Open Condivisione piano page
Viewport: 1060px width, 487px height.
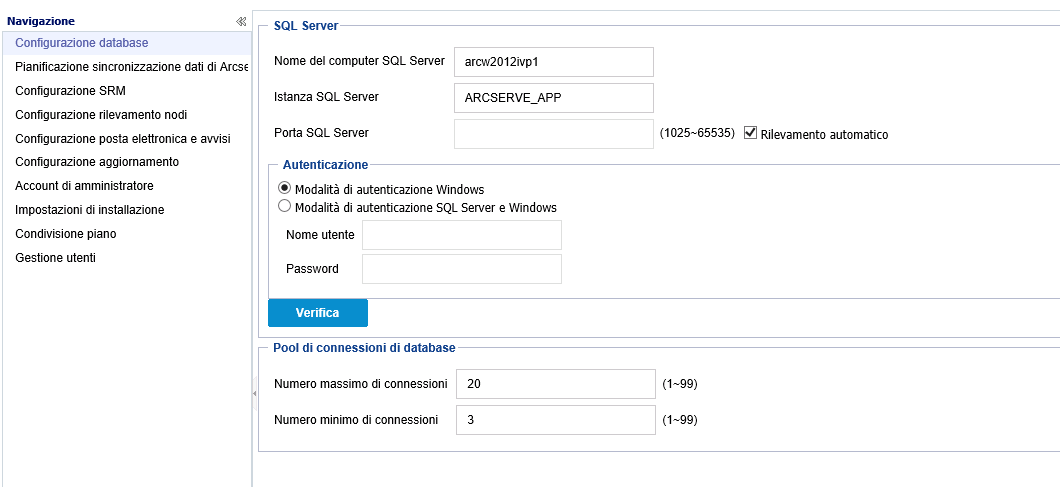[66, 234]
